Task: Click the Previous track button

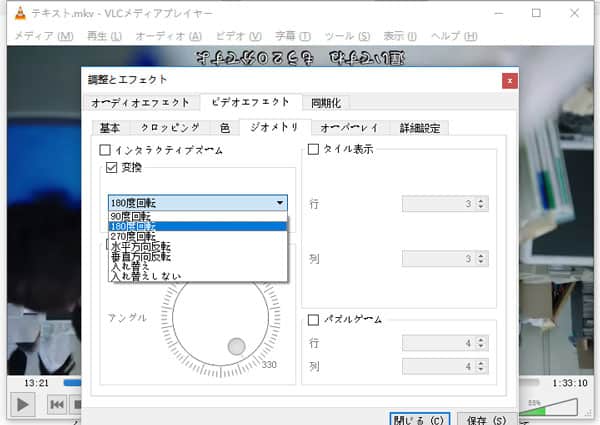Action: point(57,404)
